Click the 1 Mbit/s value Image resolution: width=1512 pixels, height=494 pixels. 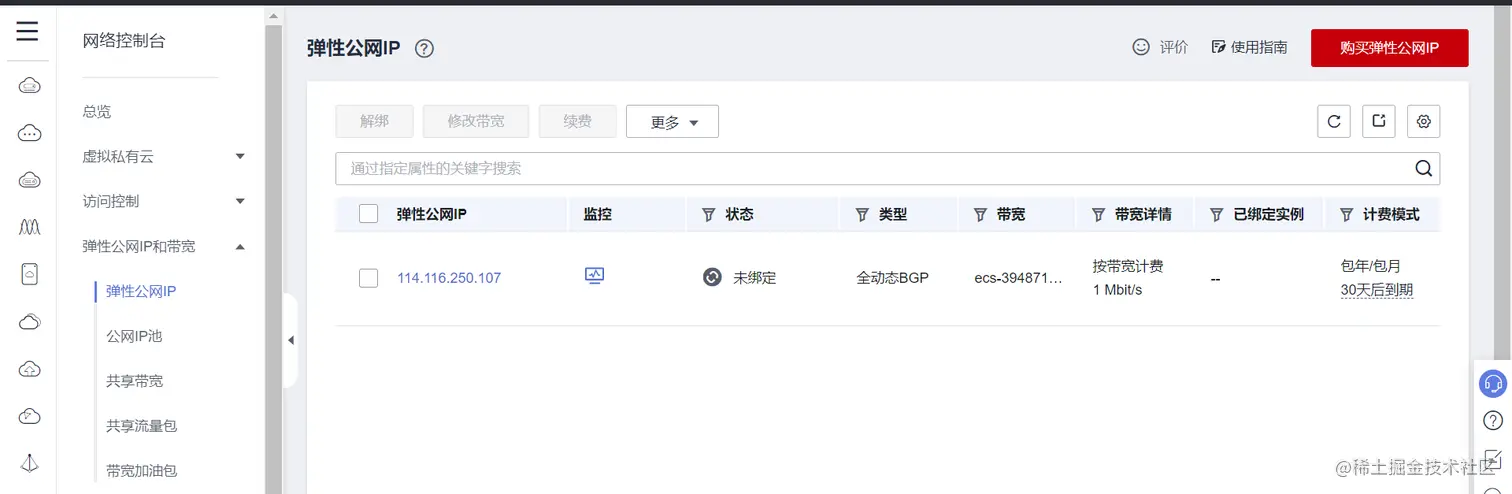1117,290
